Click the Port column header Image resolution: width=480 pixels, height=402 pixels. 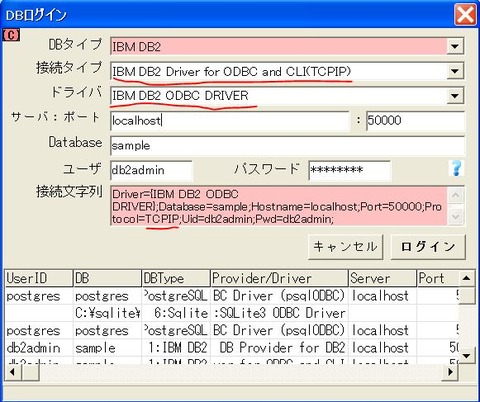438,278
